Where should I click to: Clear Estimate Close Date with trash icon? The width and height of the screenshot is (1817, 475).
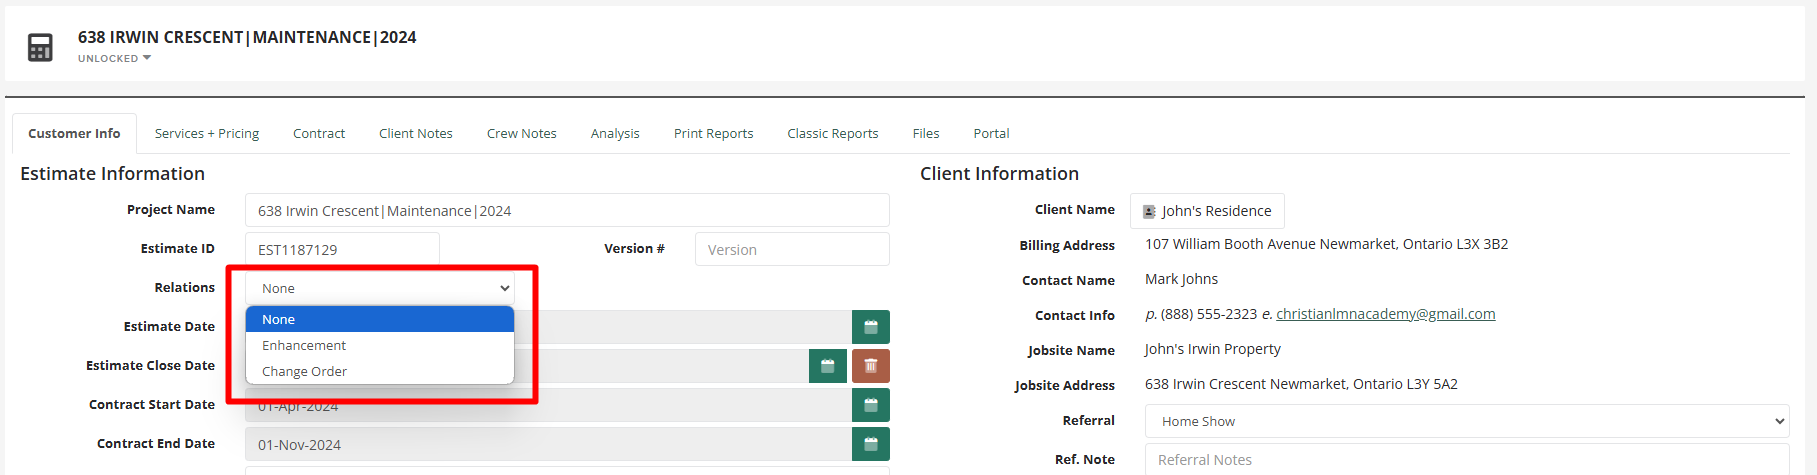[871, 366]
